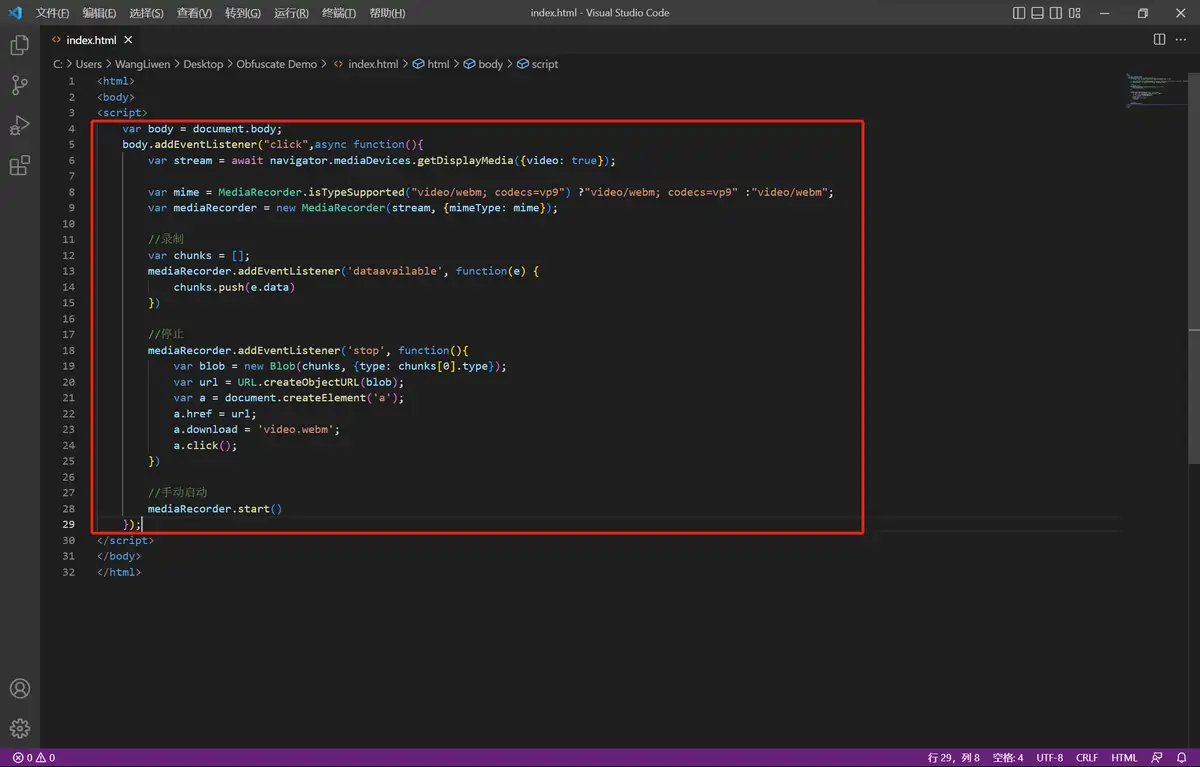Click the html symbol breadcrumb
The width and height of the screenshot is (1200, 767).
pos(431,64)
